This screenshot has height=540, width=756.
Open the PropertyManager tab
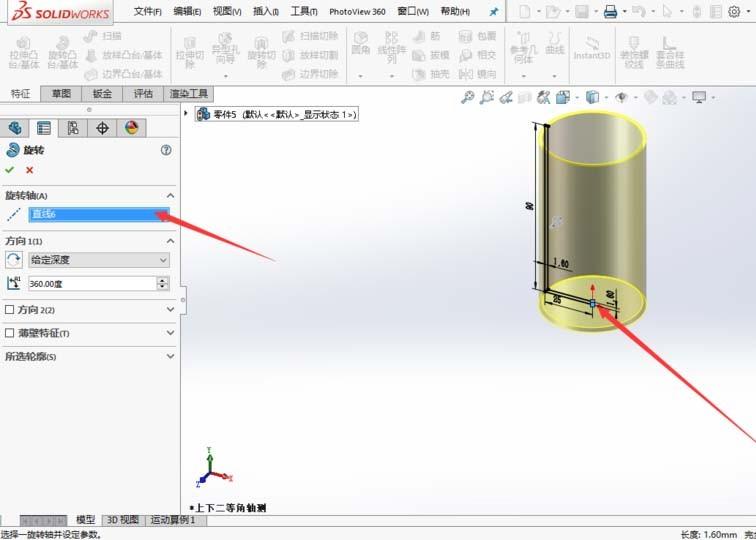tap(43, 128)
